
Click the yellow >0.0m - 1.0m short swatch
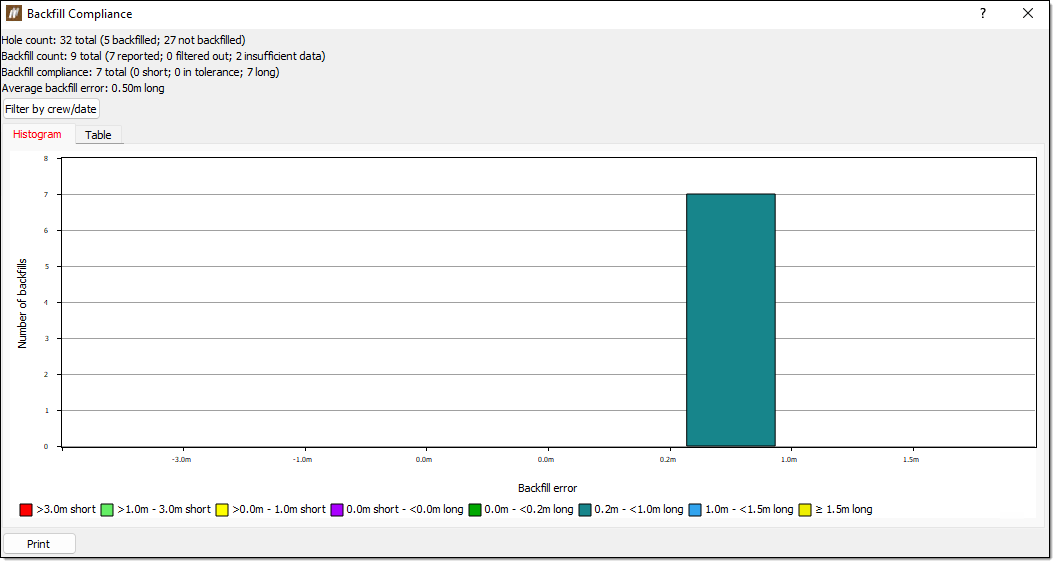point(222,509)
